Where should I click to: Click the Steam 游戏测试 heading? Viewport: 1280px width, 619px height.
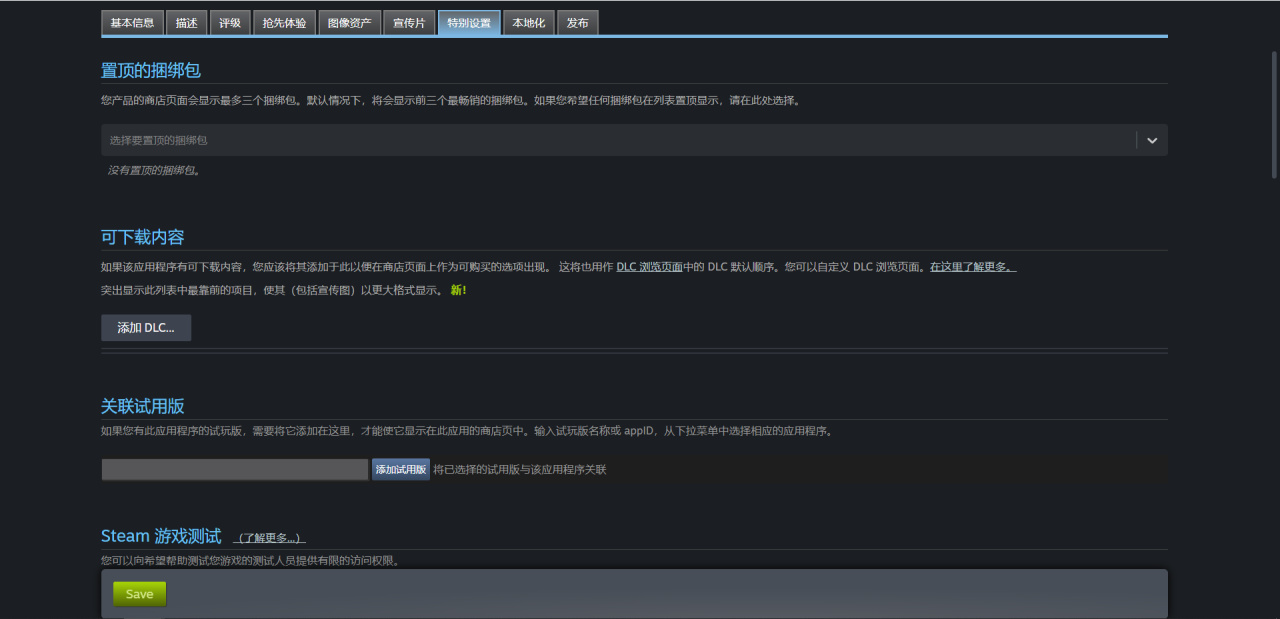point(161,536)
